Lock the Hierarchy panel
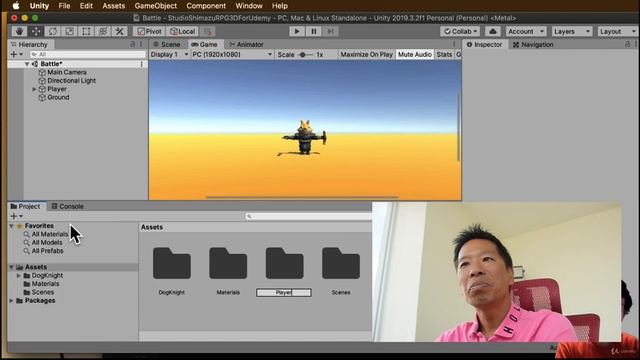640x360 pixels. 133,44
